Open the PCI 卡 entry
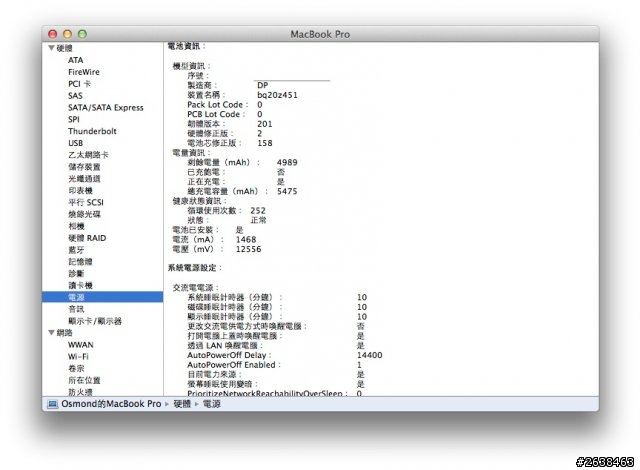Screen dimensions: 640x470 (x=79, y=84)
